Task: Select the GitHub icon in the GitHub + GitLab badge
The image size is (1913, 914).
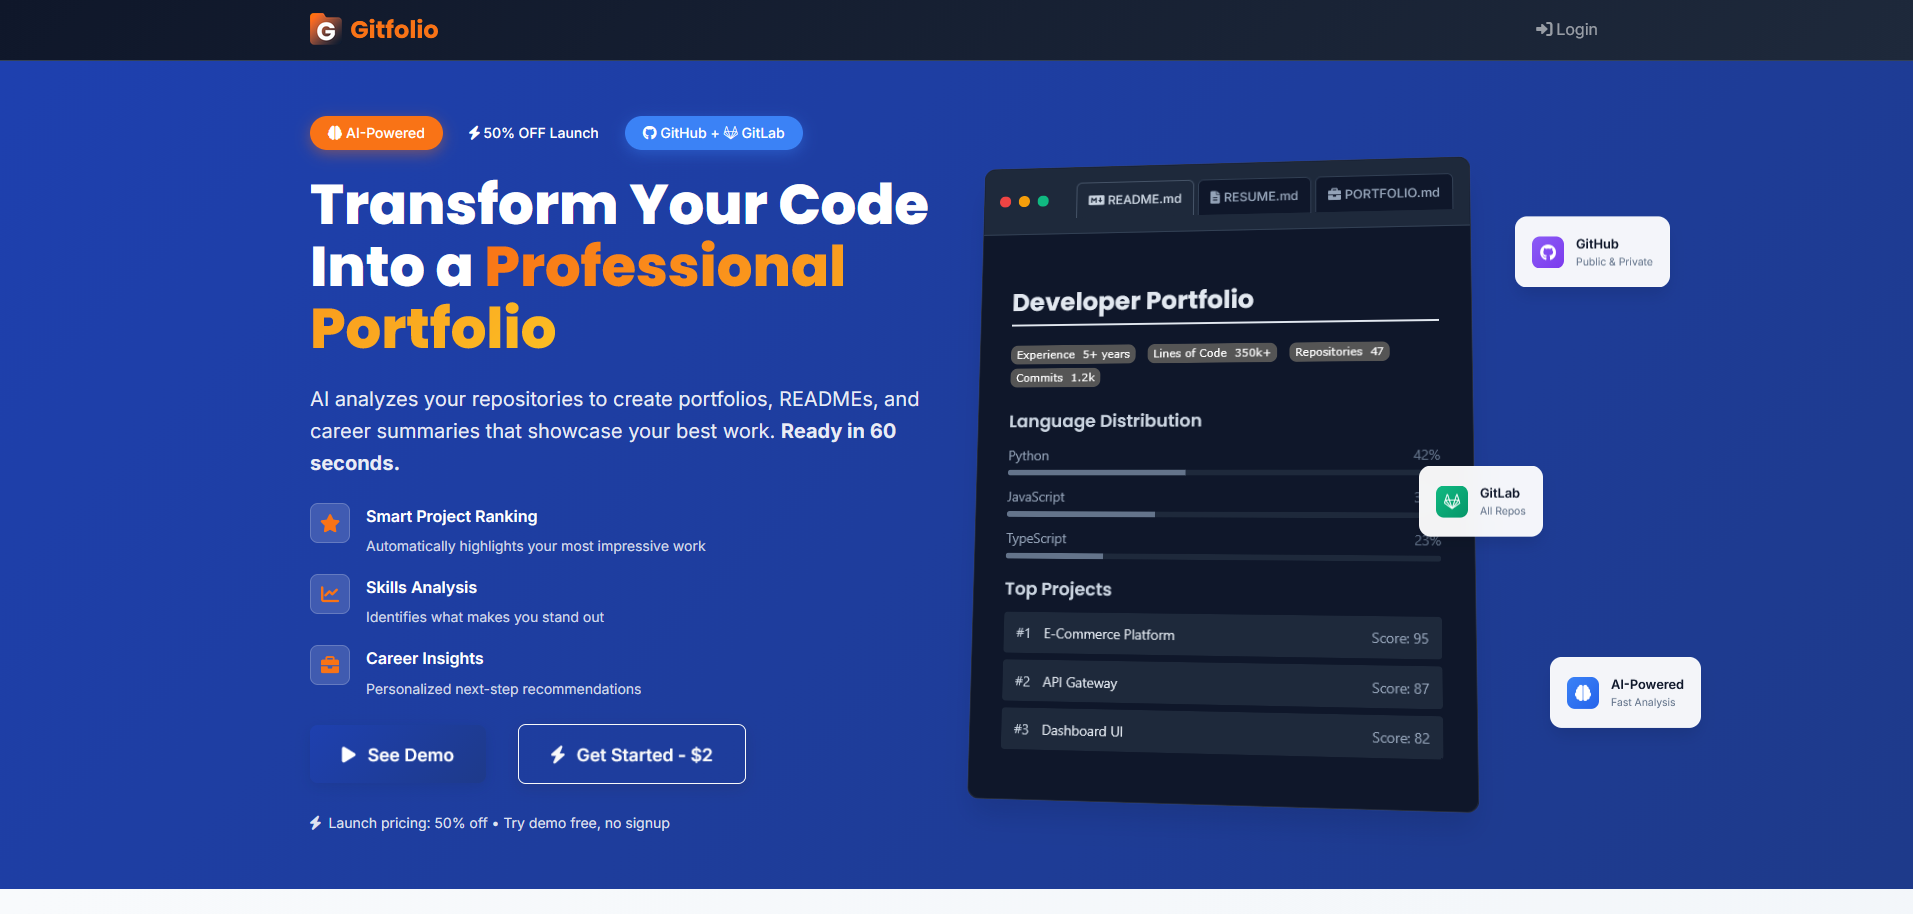Action: 651,132
